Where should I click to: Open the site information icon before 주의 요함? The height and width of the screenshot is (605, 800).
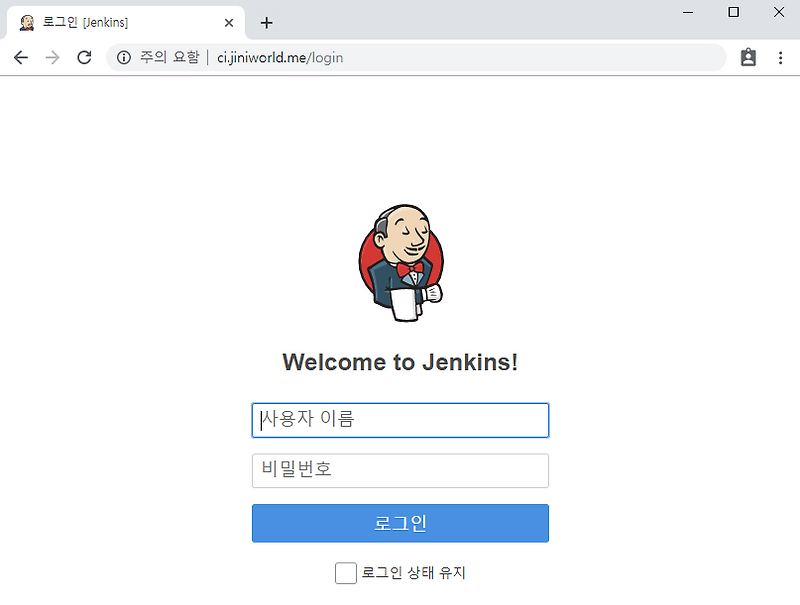pyautogui.click(x=124, y=57)
